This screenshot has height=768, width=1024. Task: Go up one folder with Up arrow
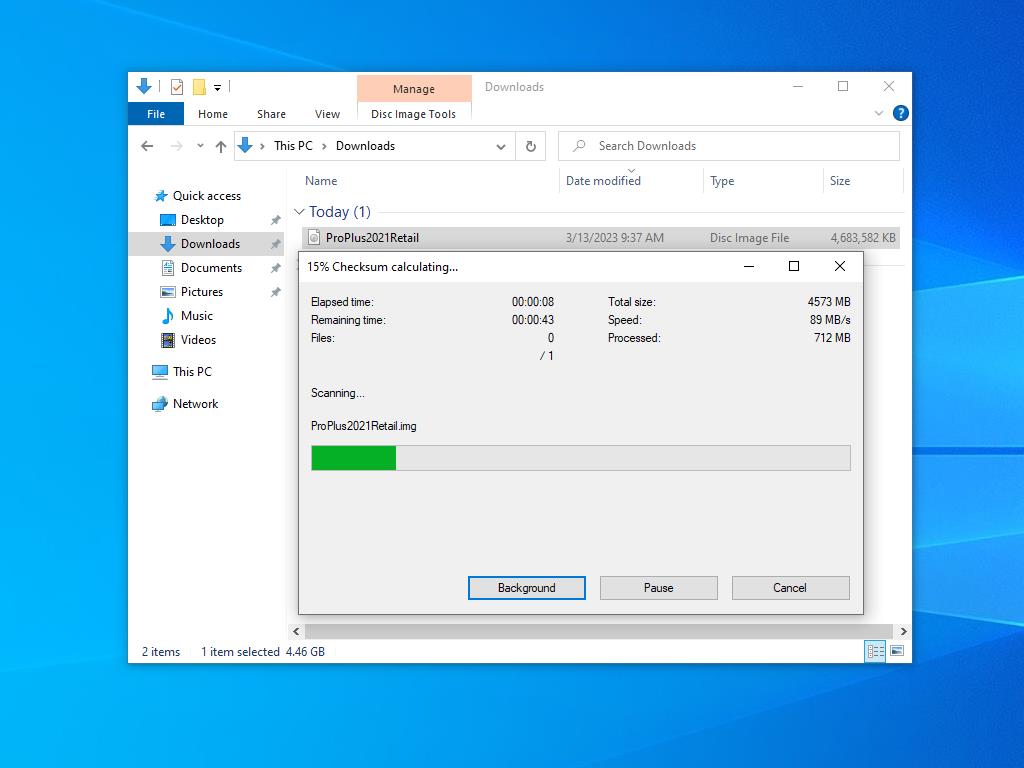[221, 146]
